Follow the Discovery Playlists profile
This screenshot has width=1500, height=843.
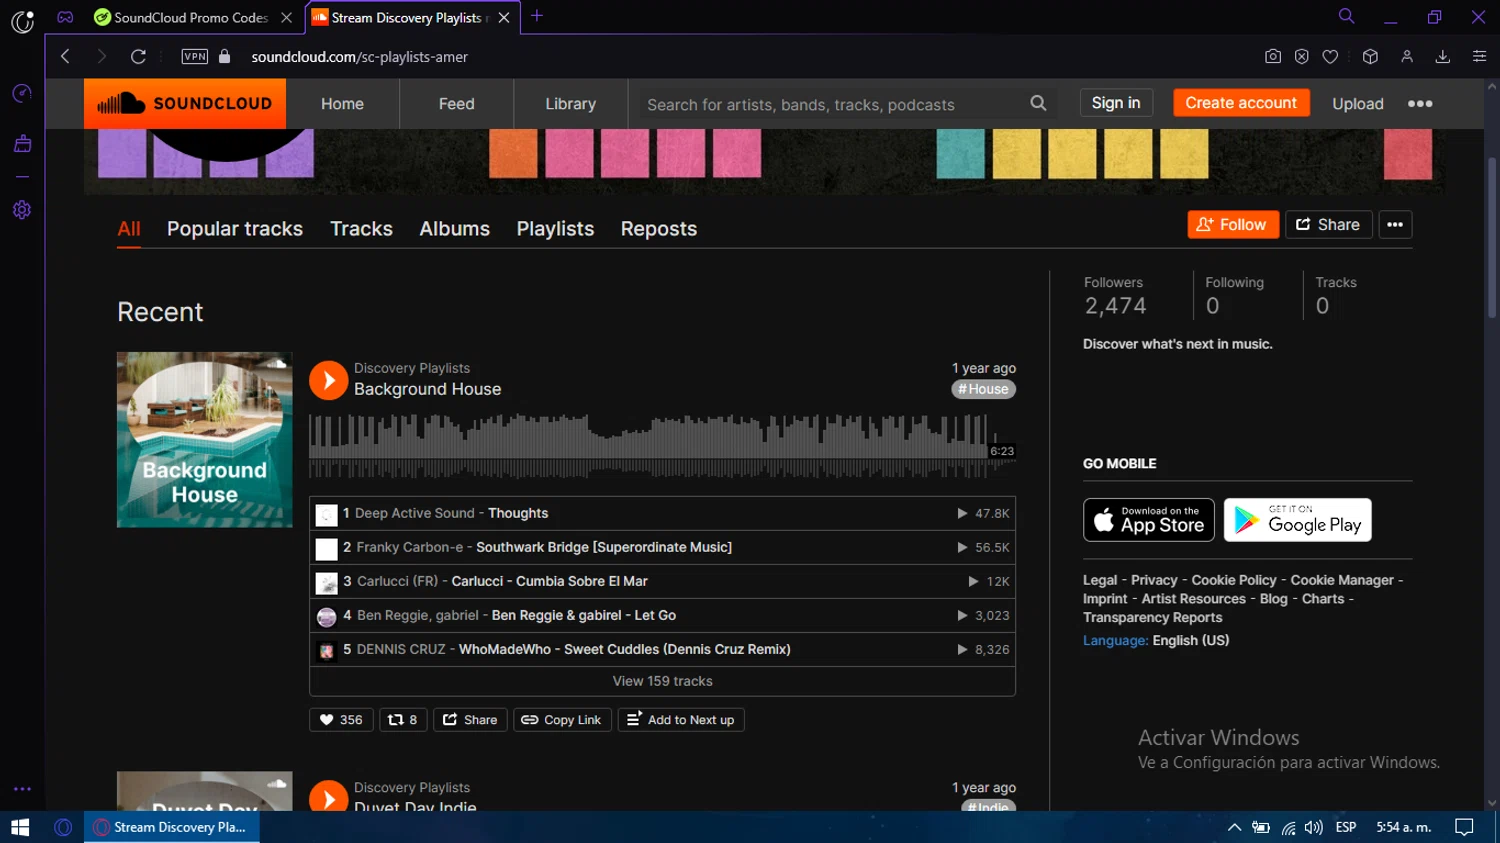pyautogui.click(x=1232, y=225)
